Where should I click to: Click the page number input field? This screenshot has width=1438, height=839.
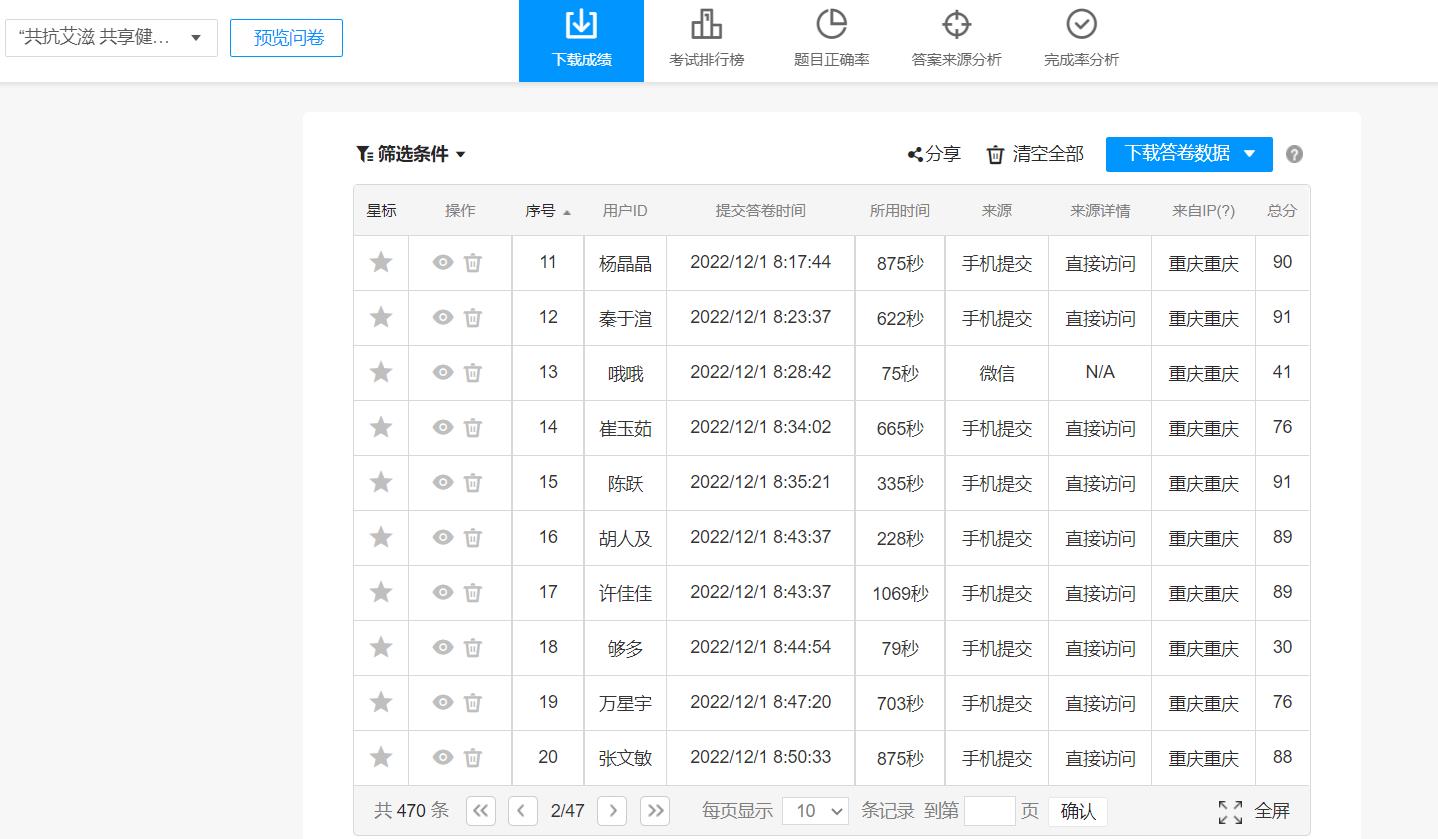(x=989, y=811)
